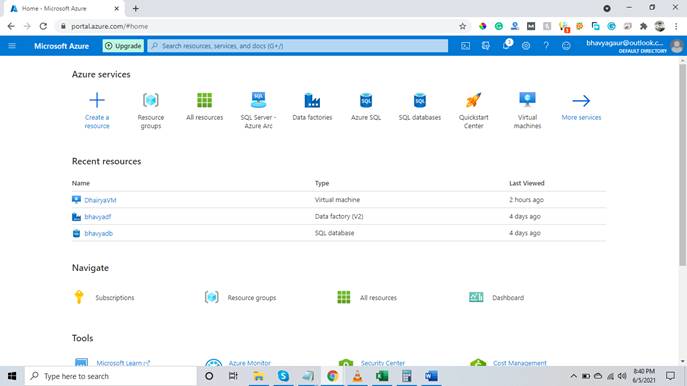Image resolution: width=687 pixels, height=386 pixels.
Task: Open Resource groups under Navigate
Action: (241, 297)
